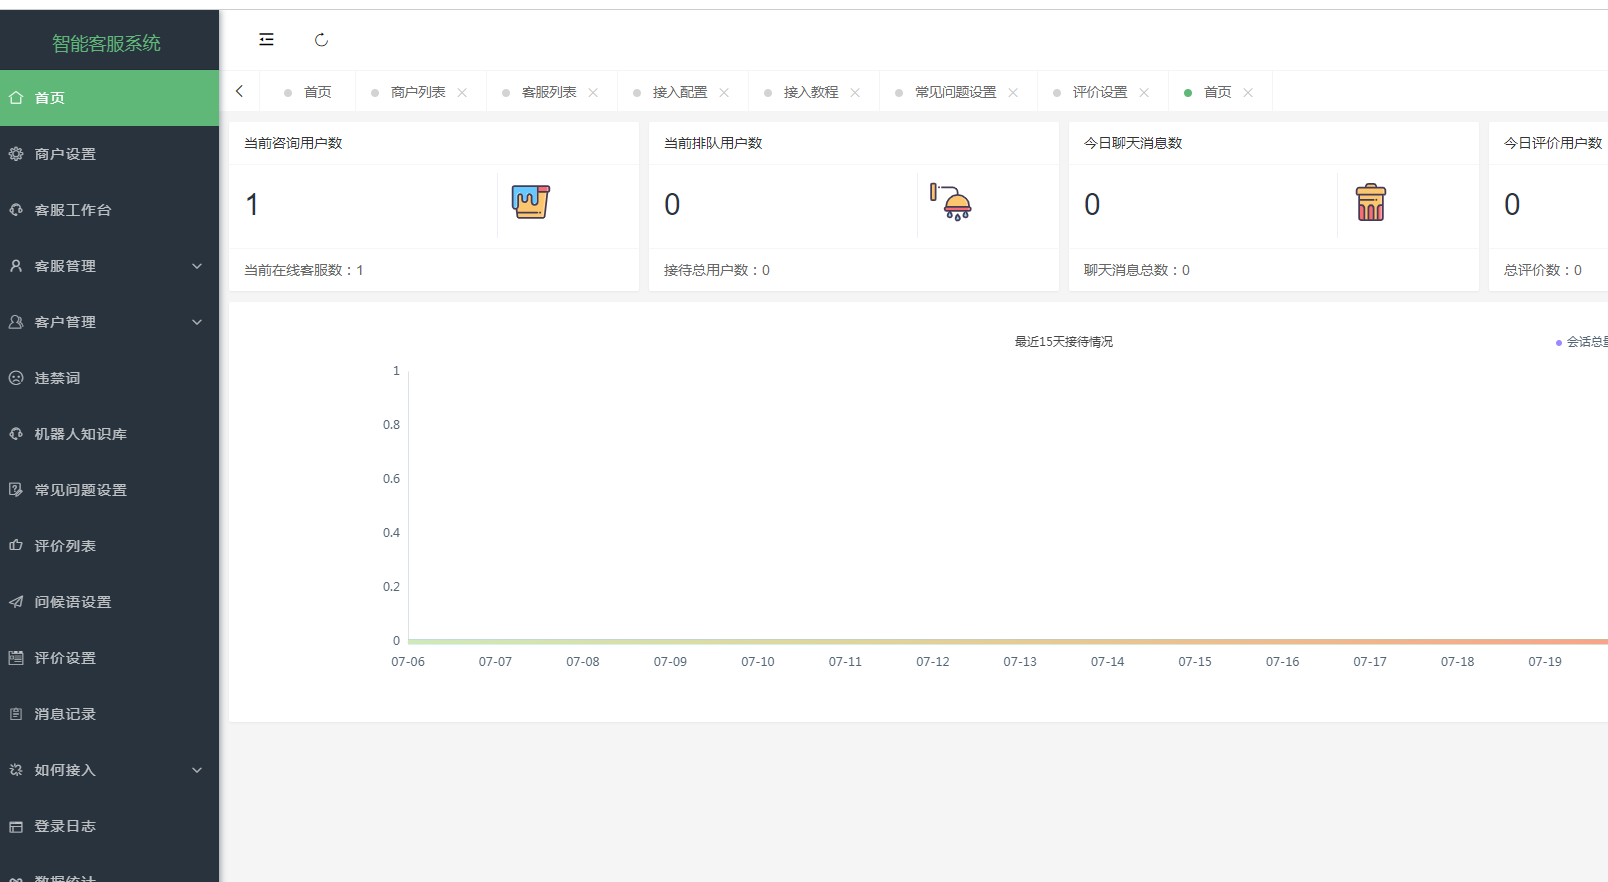Click the icon beside 如何接入
This screenshot has width=1608, height=882.
(x=16, y=770)
